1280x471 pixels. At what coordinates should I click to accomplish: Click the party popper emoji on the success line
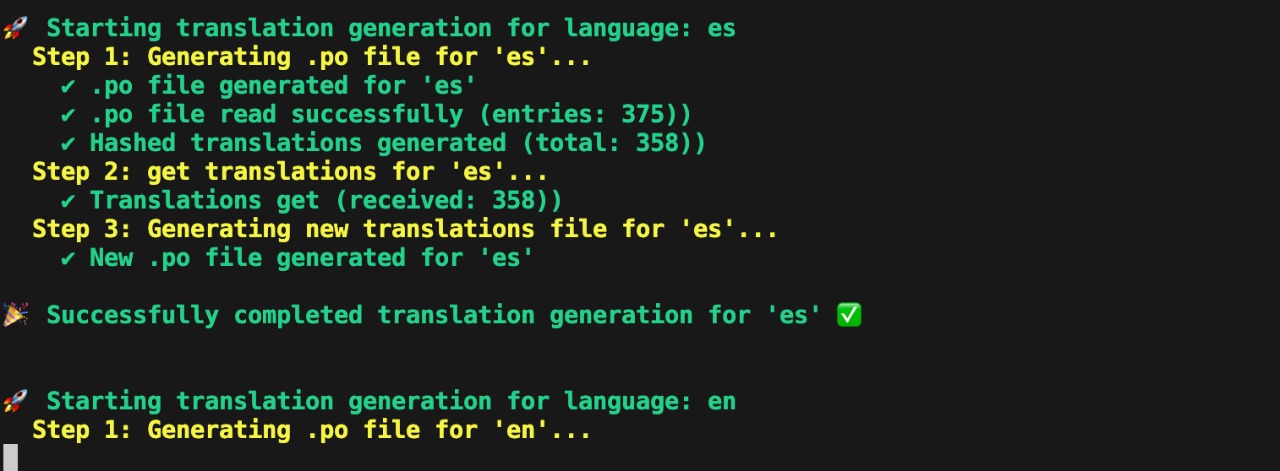point(15,315)
